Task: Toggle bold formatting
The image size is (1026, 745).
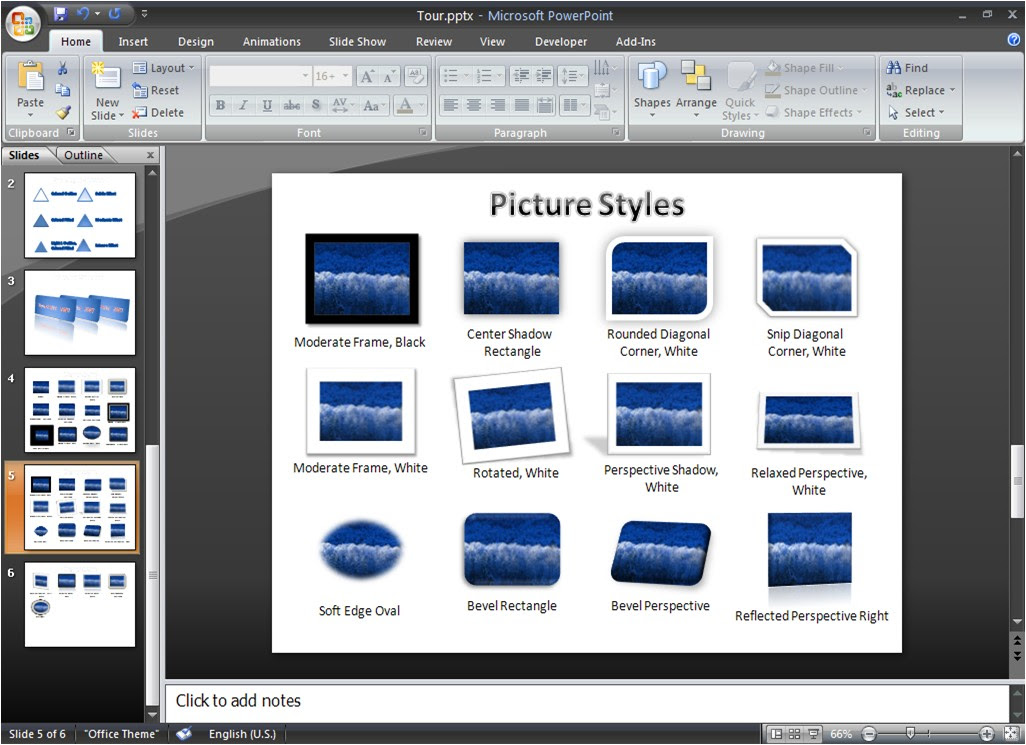Action: pos(220,104)
